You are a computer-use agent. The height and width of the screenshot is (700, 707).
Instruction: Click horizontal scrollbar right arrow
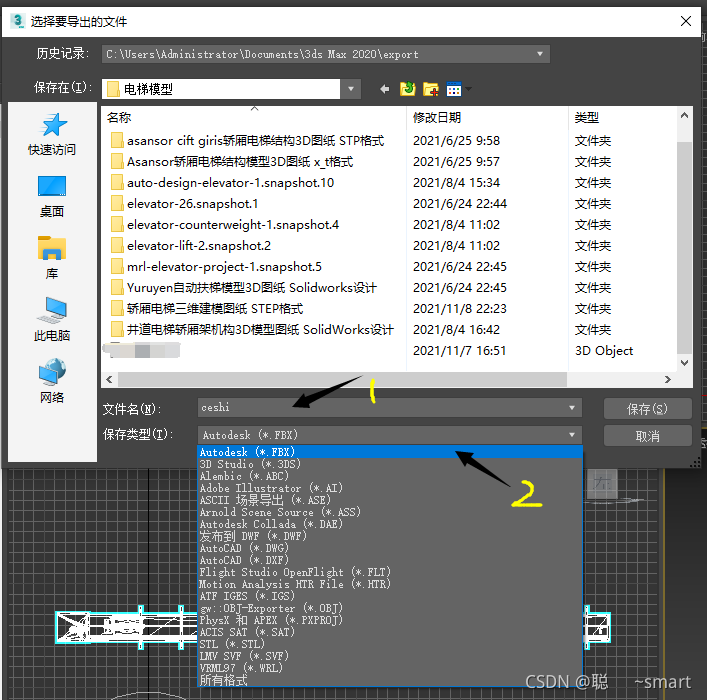(x=668, y=380)
